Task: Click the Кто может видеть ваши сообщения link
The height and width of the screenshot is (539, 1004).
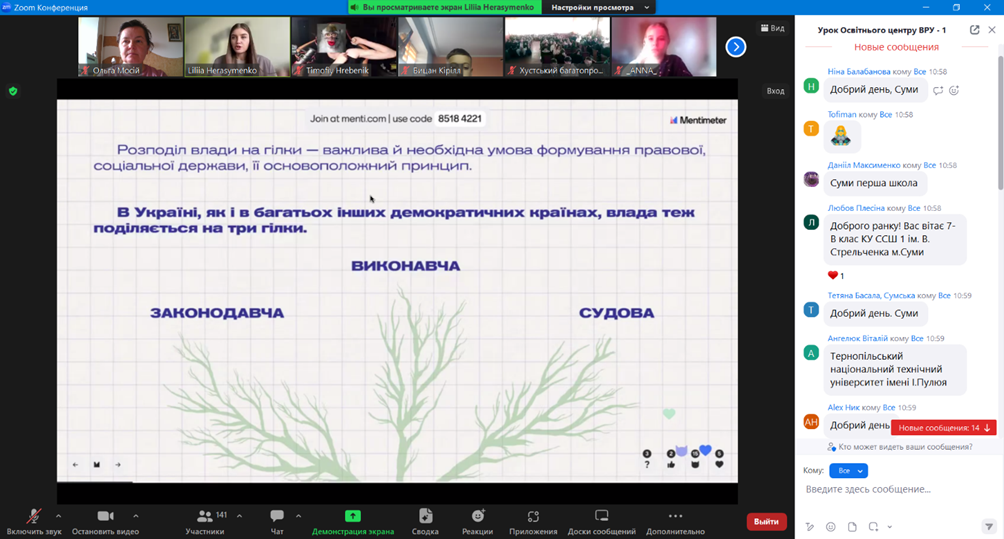Action: point(904,447)
